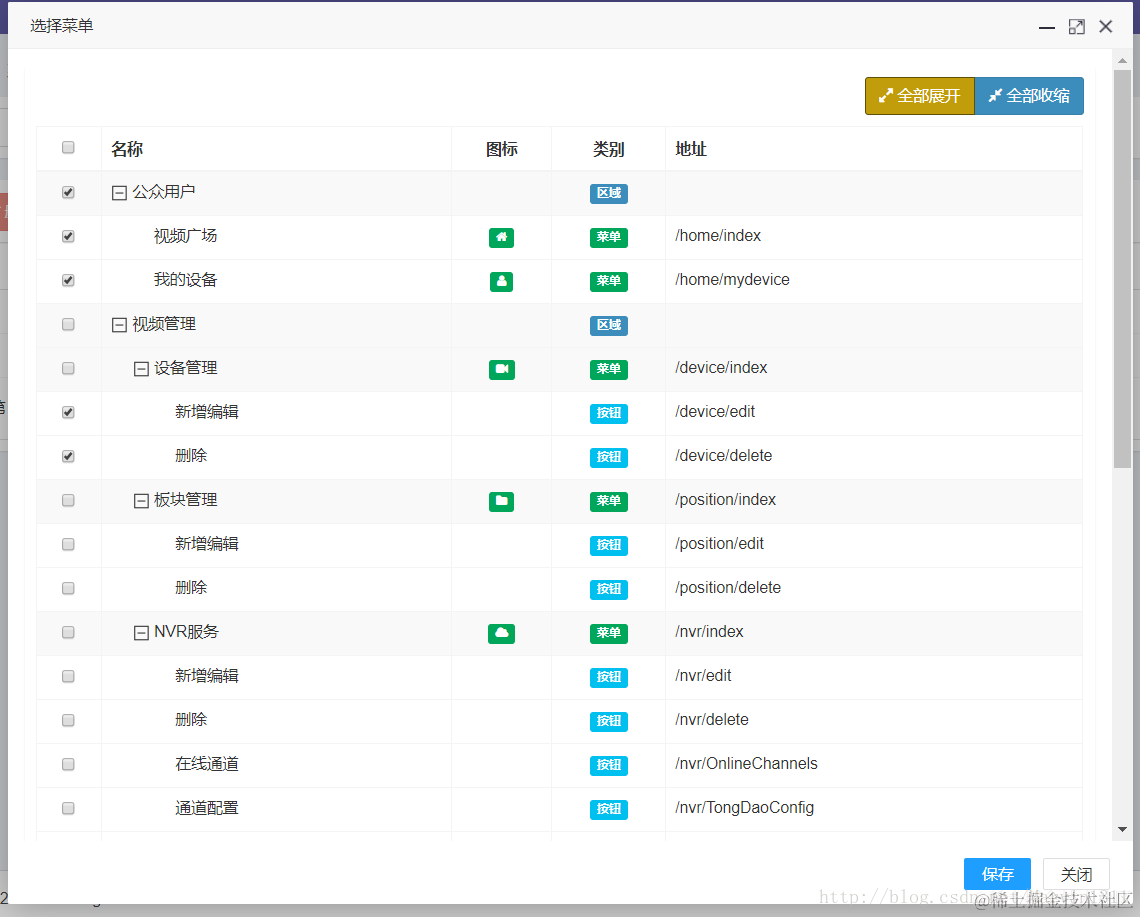Collapse the 视频管理 tree node
Viewport: 1140px width, 917px height.
119,325
